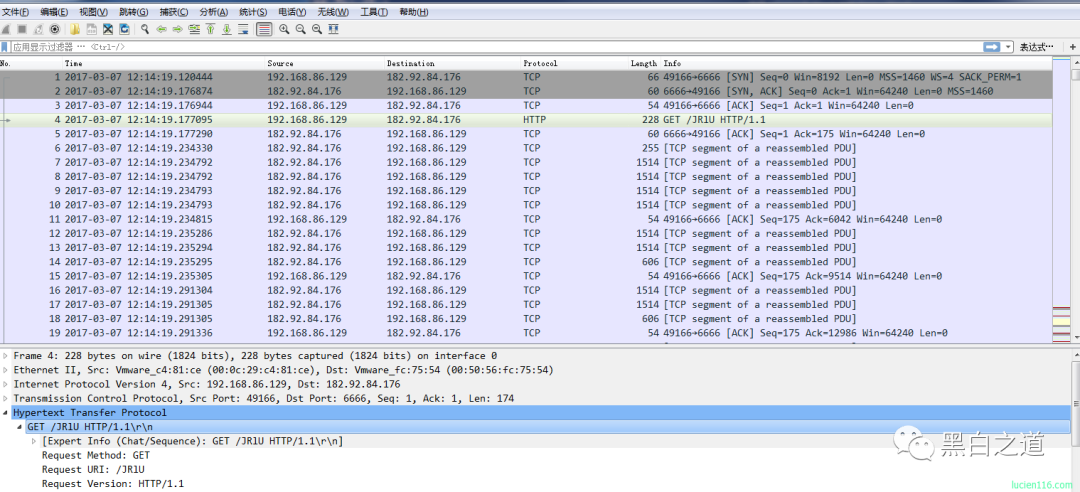The image size is (1080, 492).
Task: Select the Request URI: /JR1U line
Action: coord(93,470)
